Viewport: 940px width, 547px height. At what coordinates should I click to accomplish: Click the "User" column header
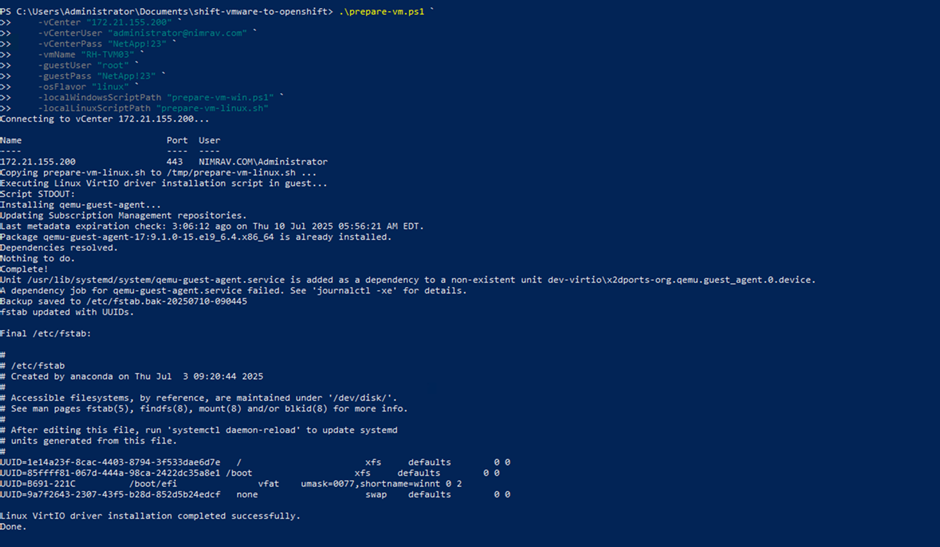point(209,140)
